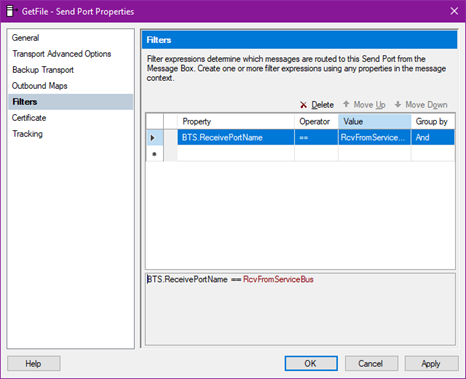466x379 pixels.
Task: Select the BTS.ReceivePortName property cell
Action: click(236, 137)
